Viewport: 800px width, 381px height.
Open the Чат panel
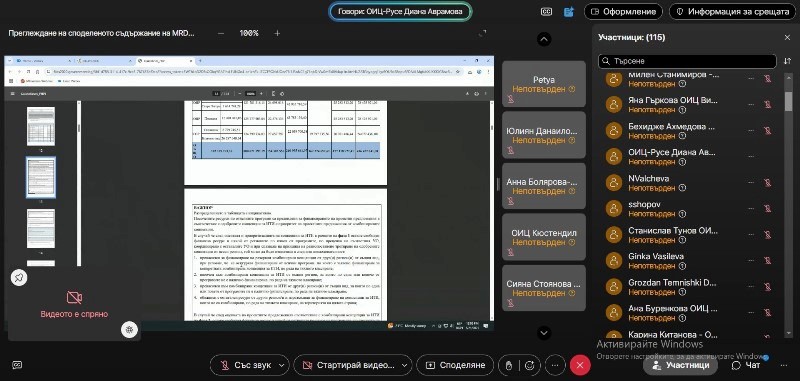click(x=746, y=365)
